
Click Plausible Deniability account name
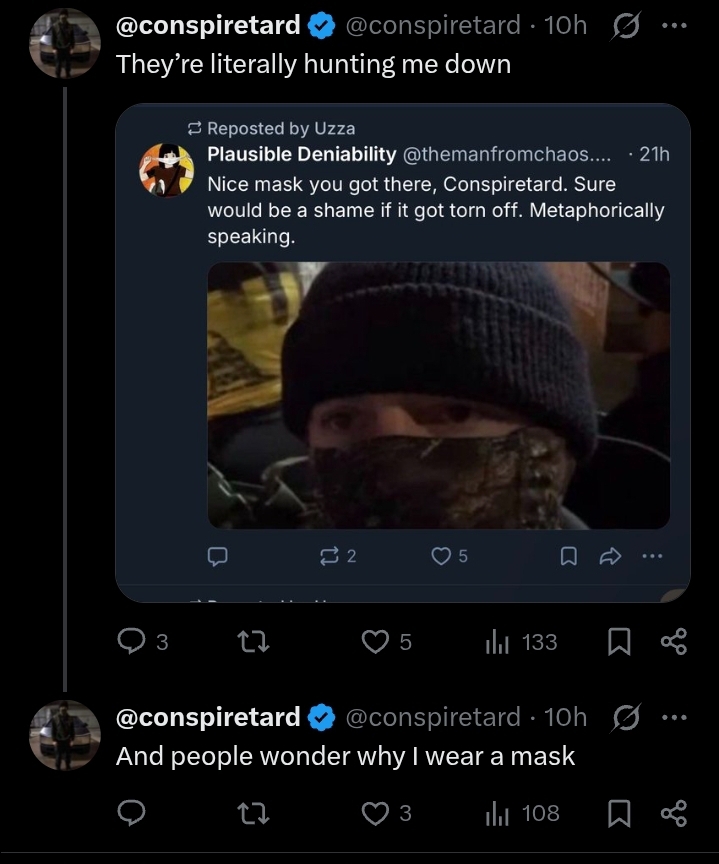[x=301, y=154]
